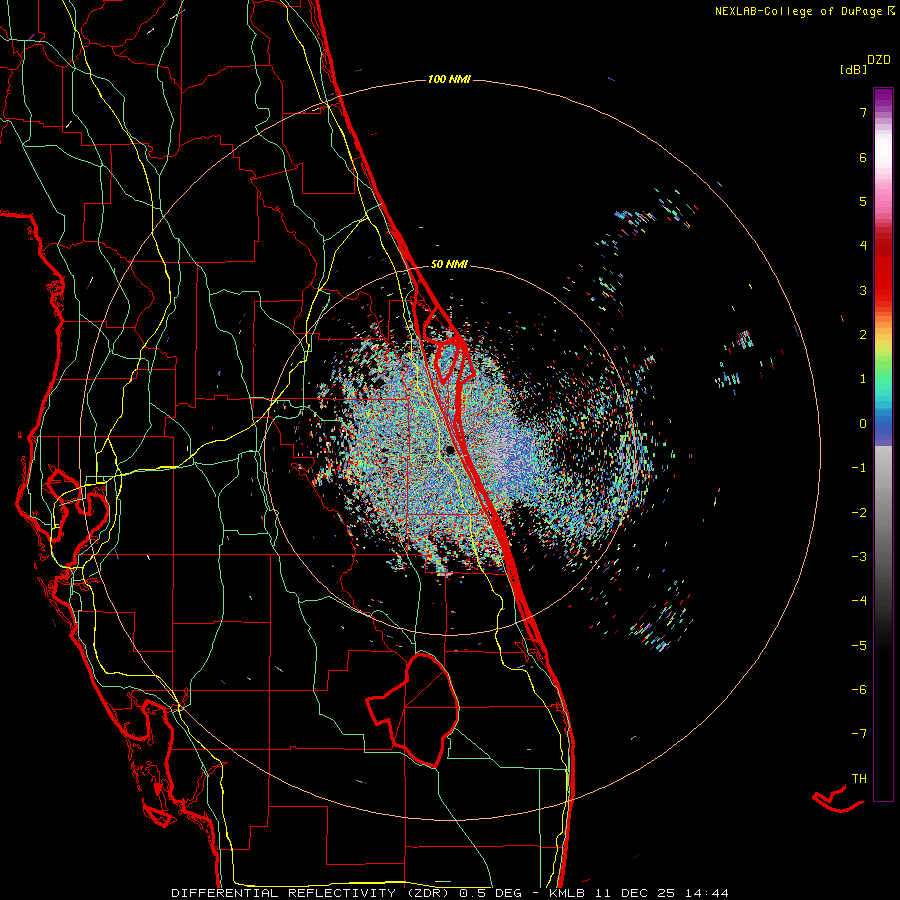Click the -6 tick label on color scale
Viewport: 900px width, 900px height.
click(x=859, y=690)
